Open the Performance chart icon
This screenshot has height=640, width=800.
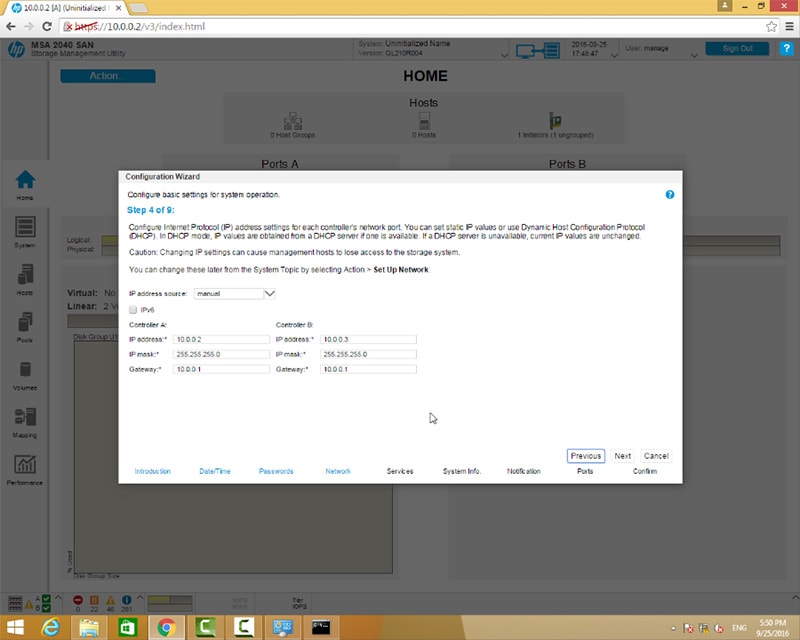[25, 465]
